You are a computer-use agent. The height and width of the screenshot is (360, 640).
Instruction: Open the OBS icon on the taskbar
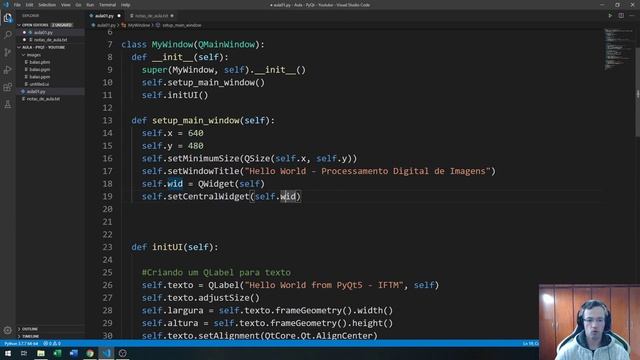point(122,353)
